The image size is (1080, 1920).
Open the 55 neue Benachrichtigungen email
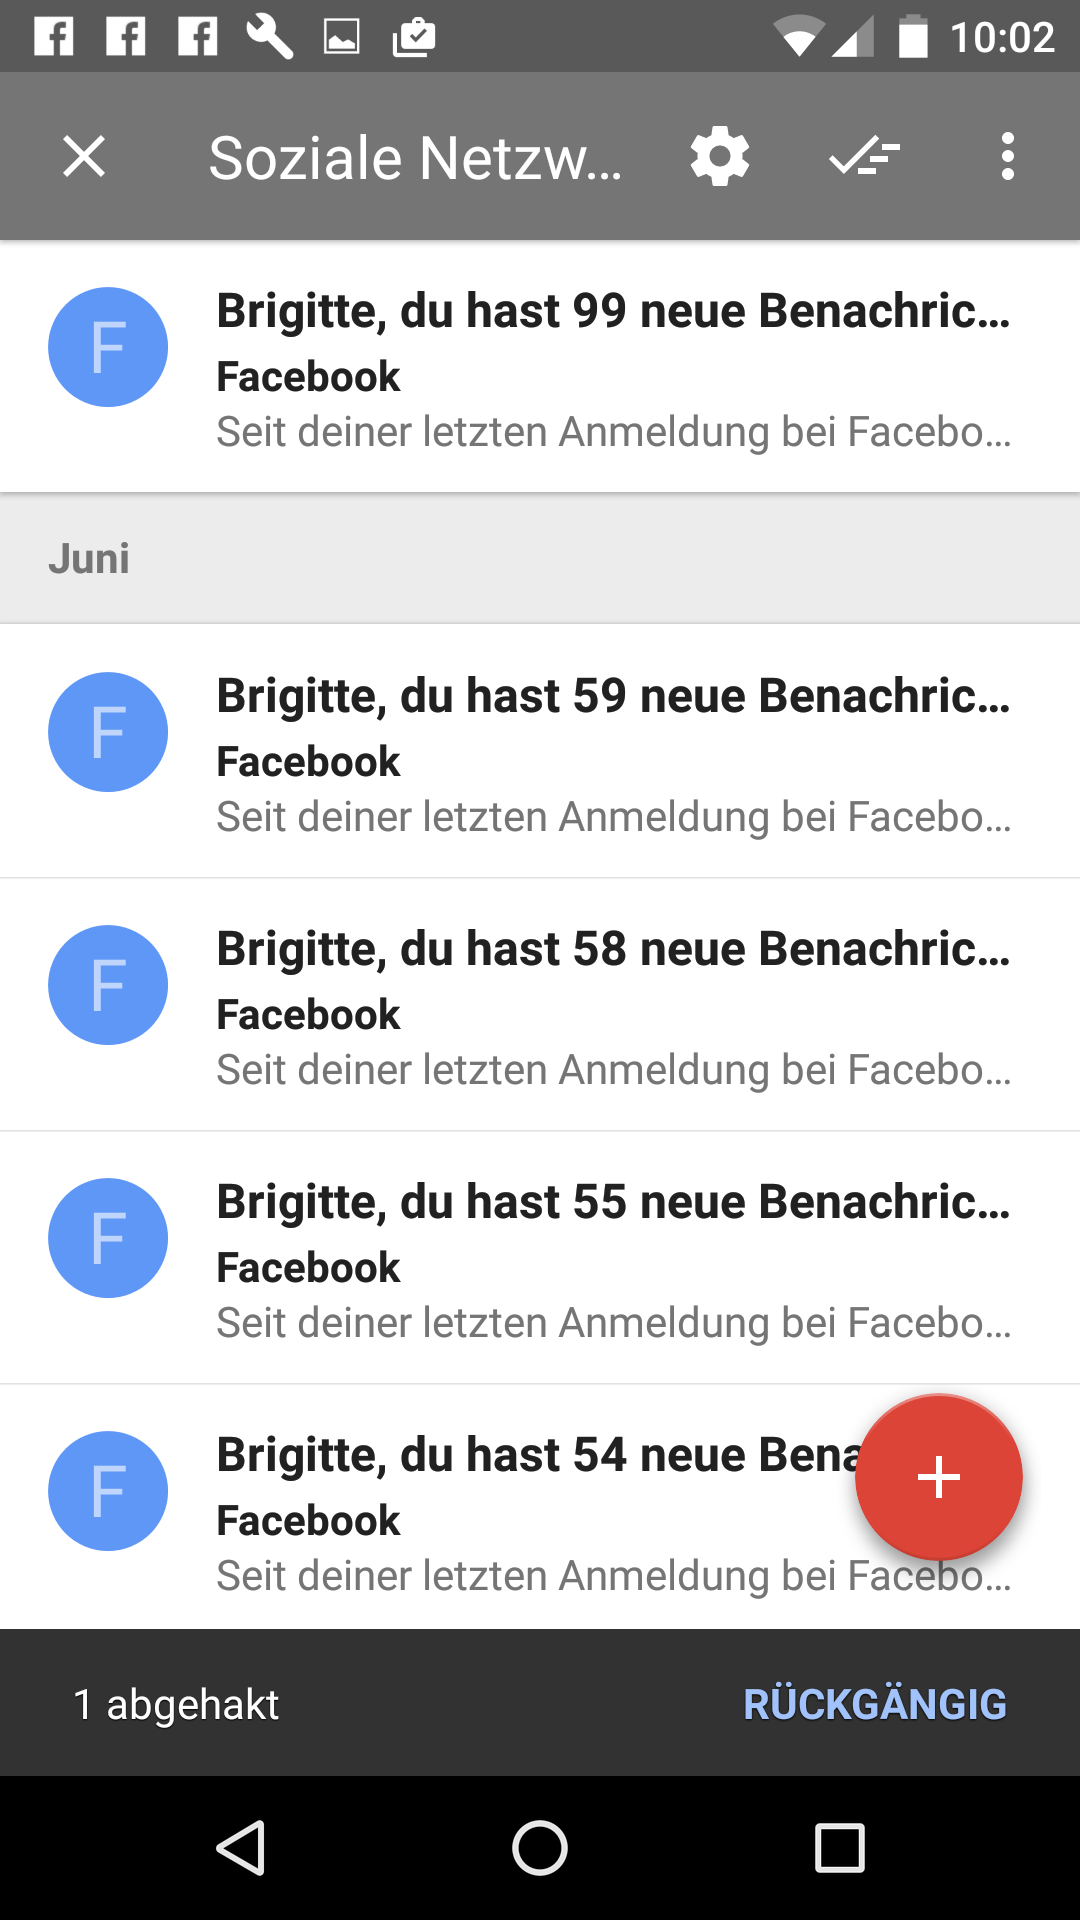click(x=540, y=1258)
